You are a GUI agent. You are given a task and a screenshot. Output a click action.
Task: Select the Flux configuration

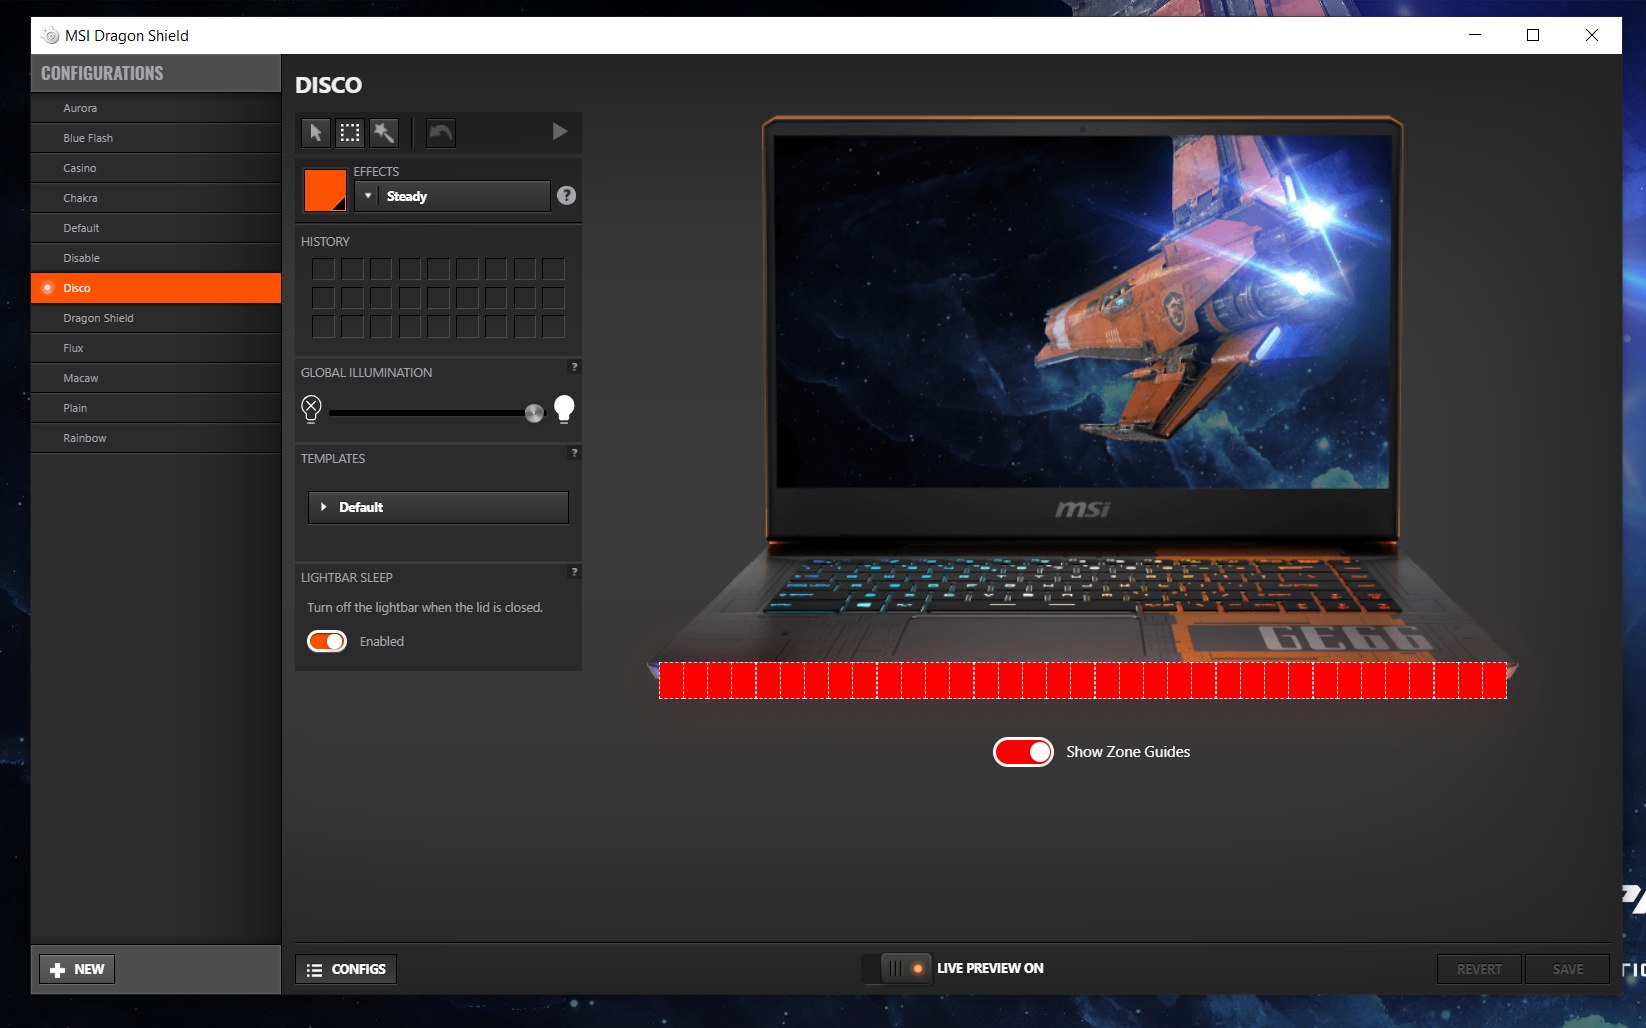(x=156, y=348)
